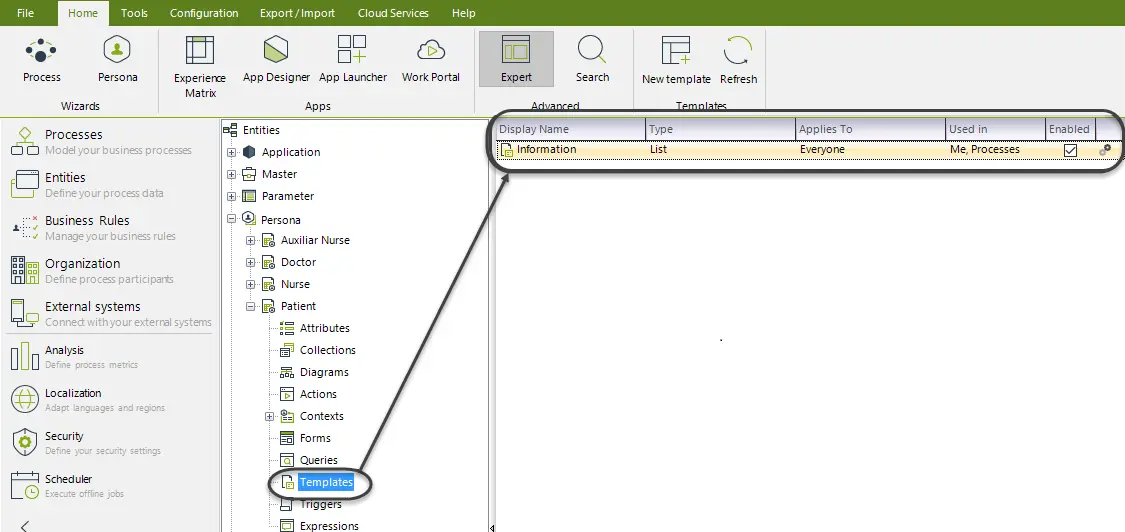Launch the Work Portal
The width and height of the screenshot is (1125, 532).
point(430,60)
